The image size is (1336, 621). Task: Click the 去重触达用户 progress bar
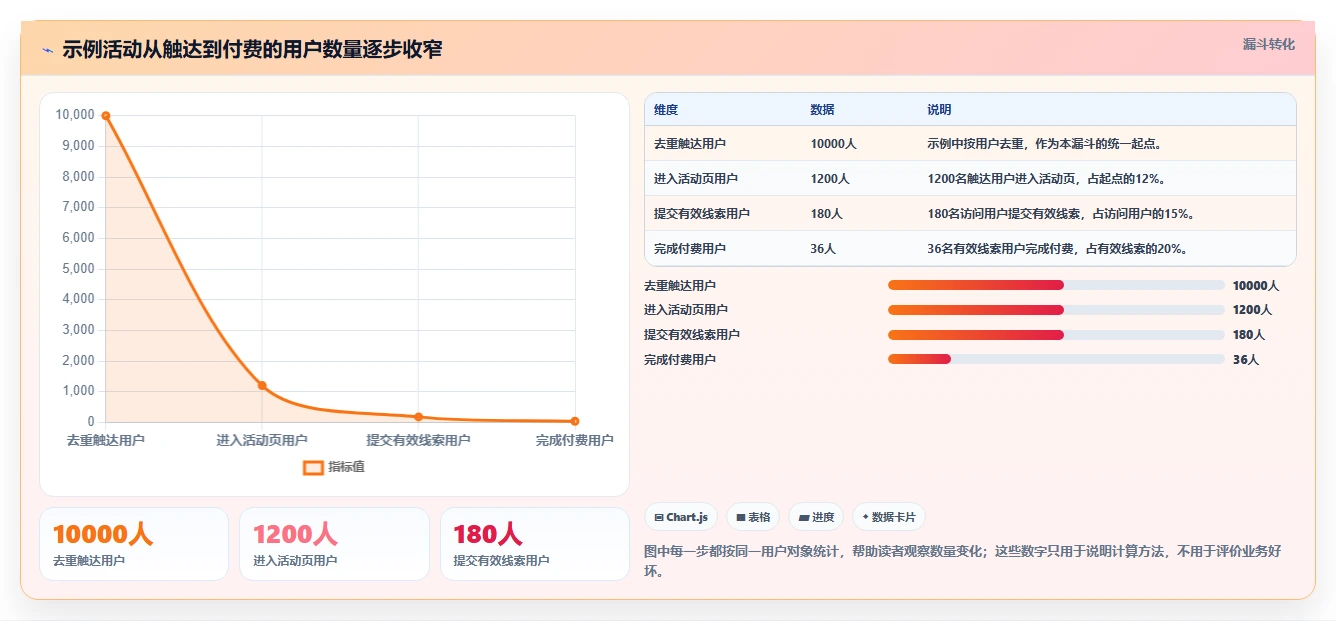coord(1056,285)
